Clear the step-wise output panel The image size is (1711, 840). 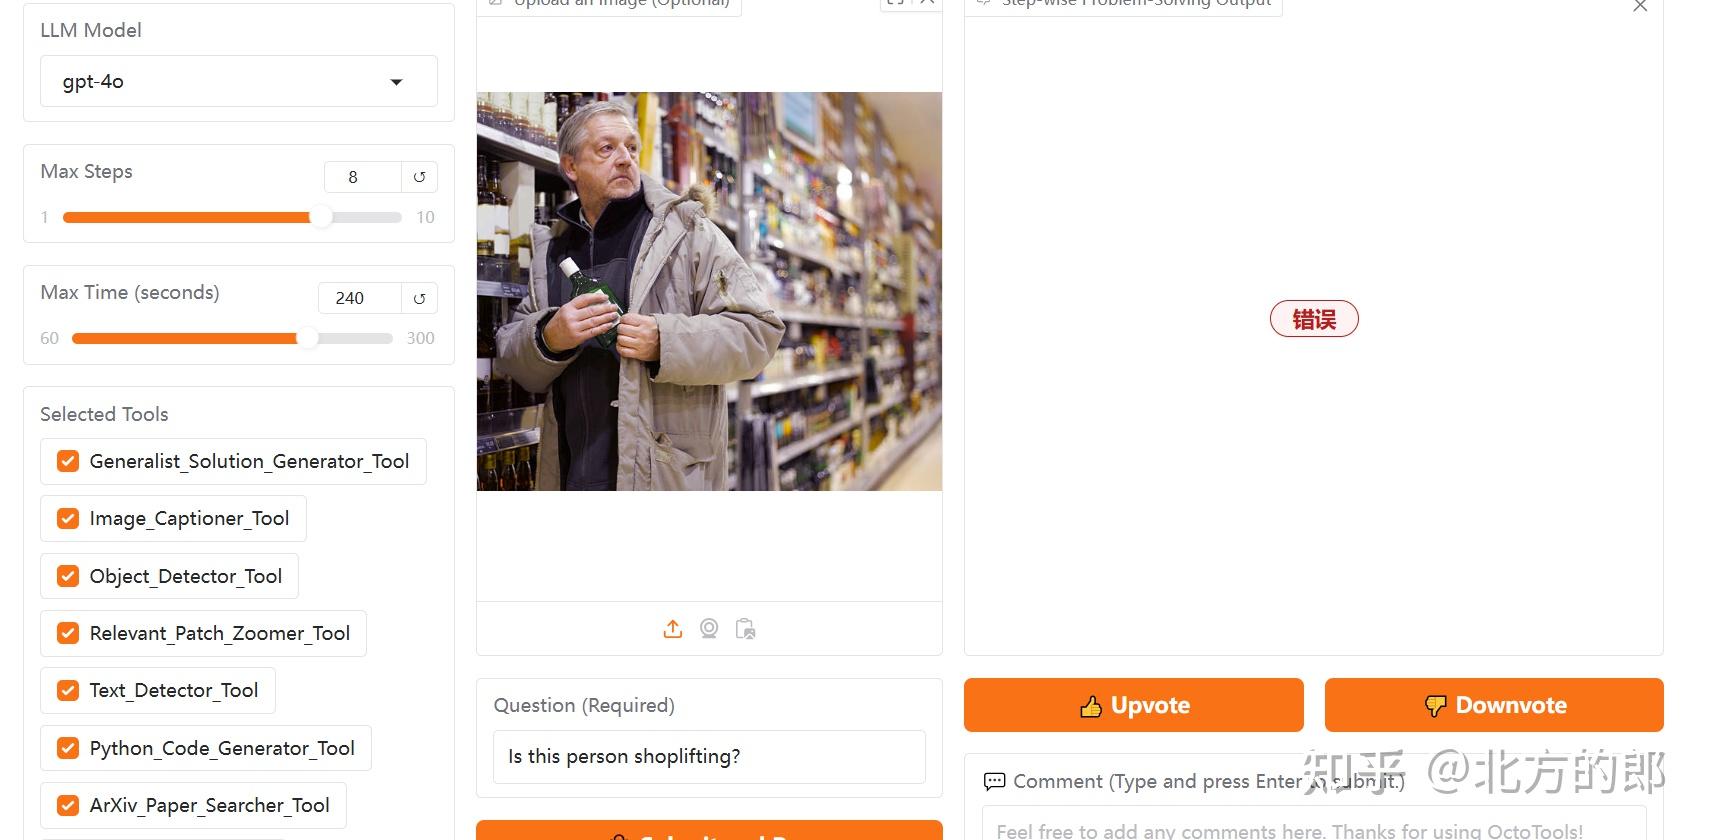click(x=1640, y=6)
